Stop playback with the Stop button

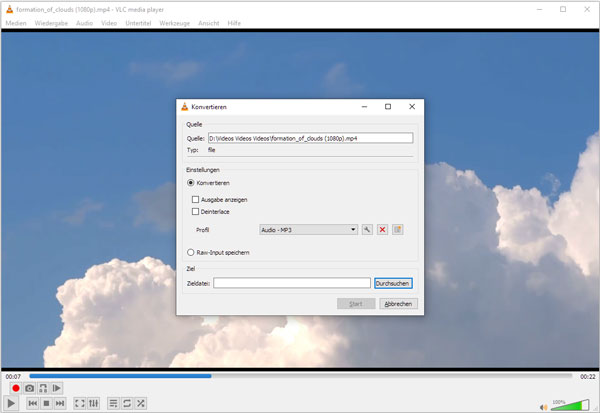46,403
